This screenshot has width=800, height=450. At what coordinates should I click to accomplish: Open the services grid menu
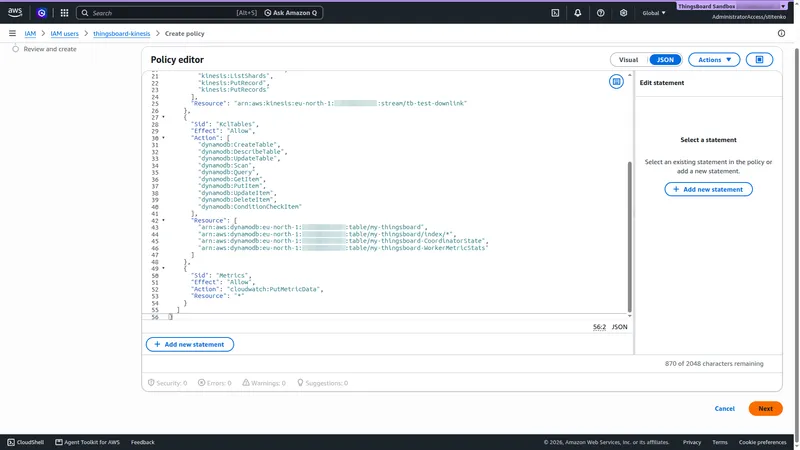[64, 13]
